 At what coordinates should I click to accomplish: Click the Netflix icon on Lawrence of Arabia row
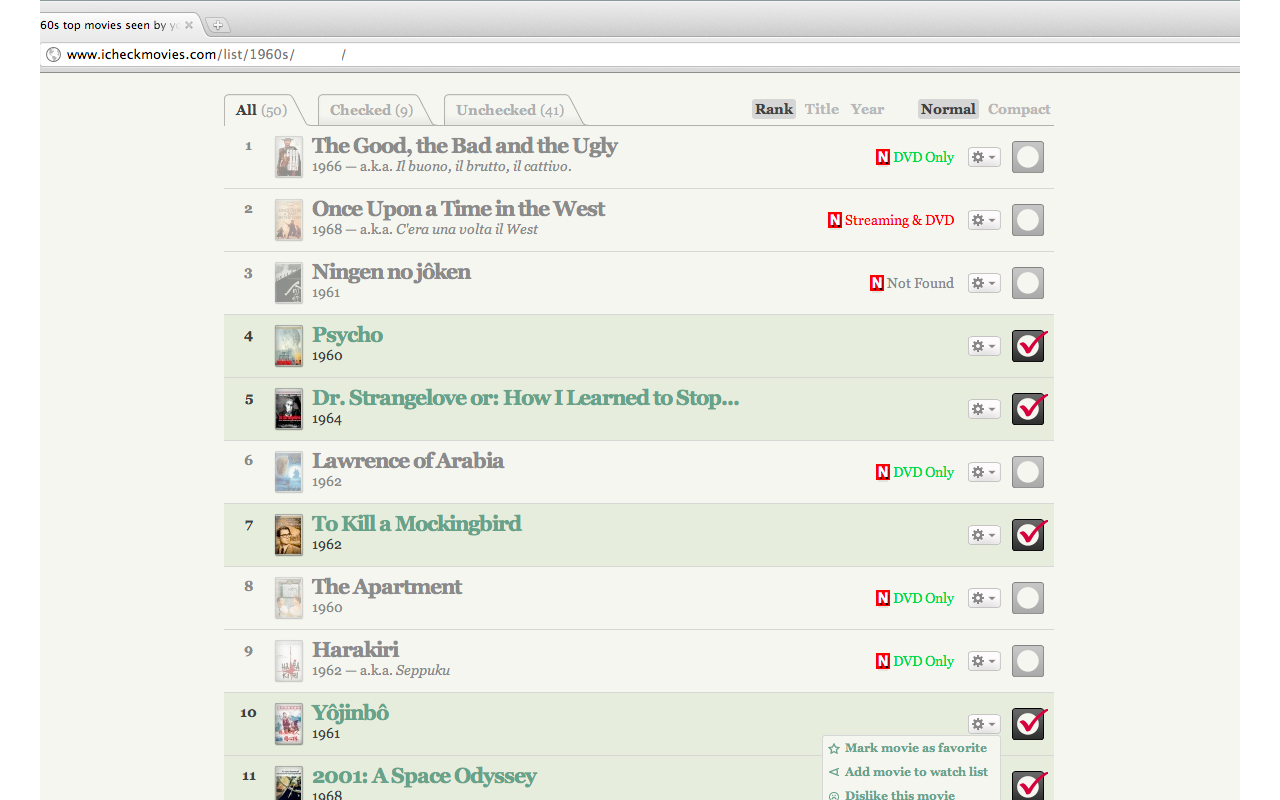coord(882,472)
